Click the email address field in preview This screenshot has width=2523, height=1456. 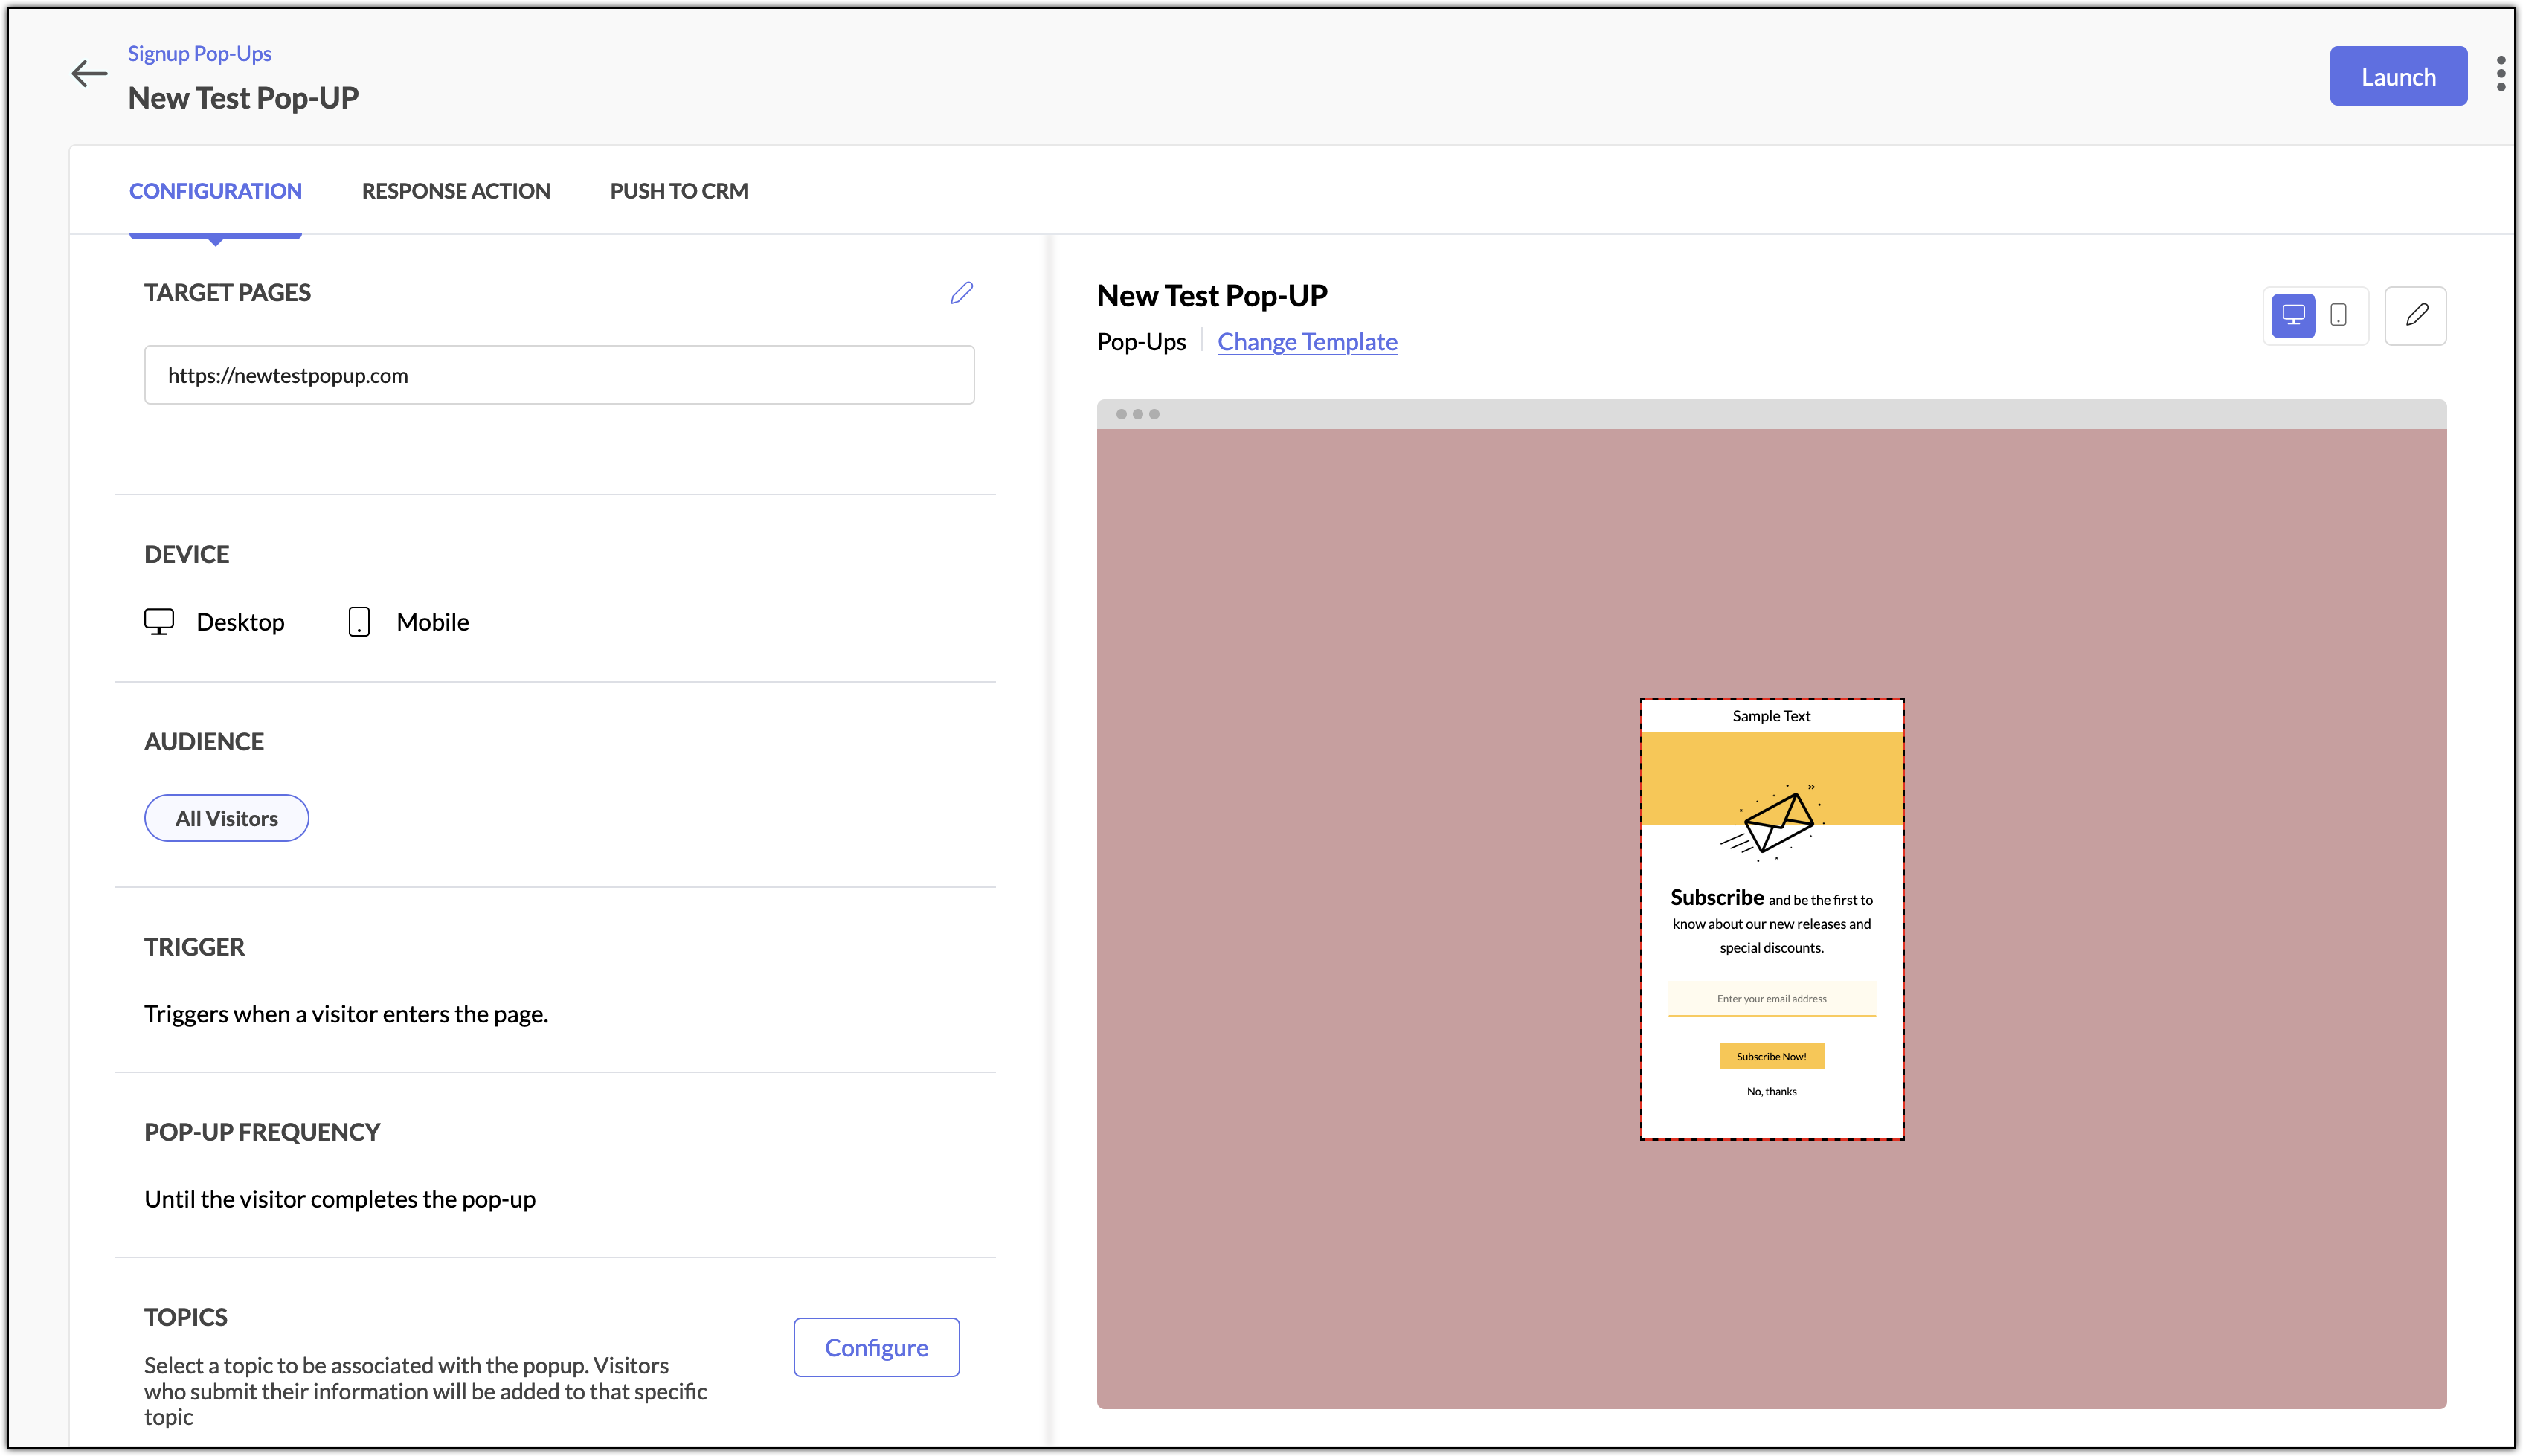1771,998
